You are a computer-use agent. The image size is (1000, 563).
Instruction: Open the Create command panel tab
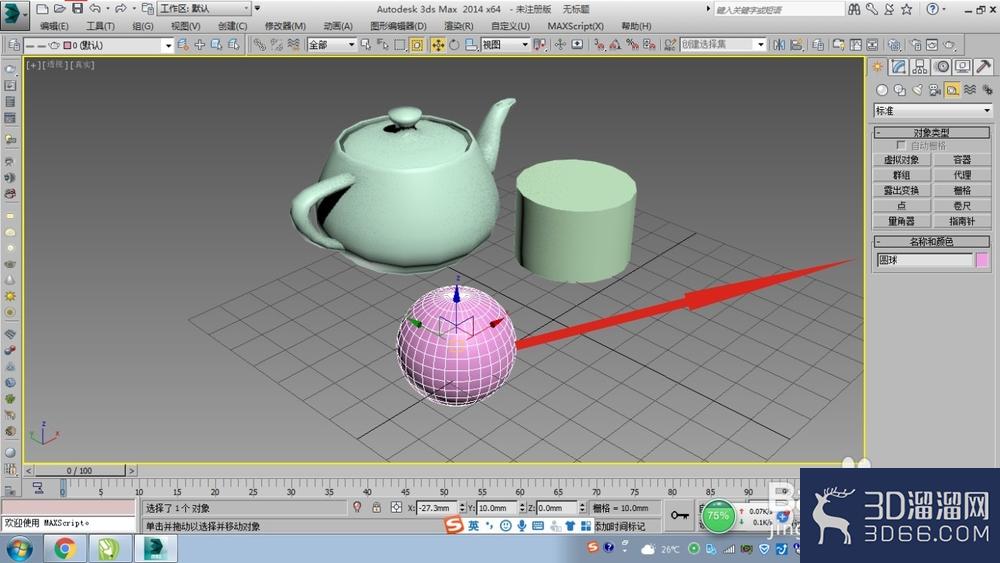(x=878, y=66)
